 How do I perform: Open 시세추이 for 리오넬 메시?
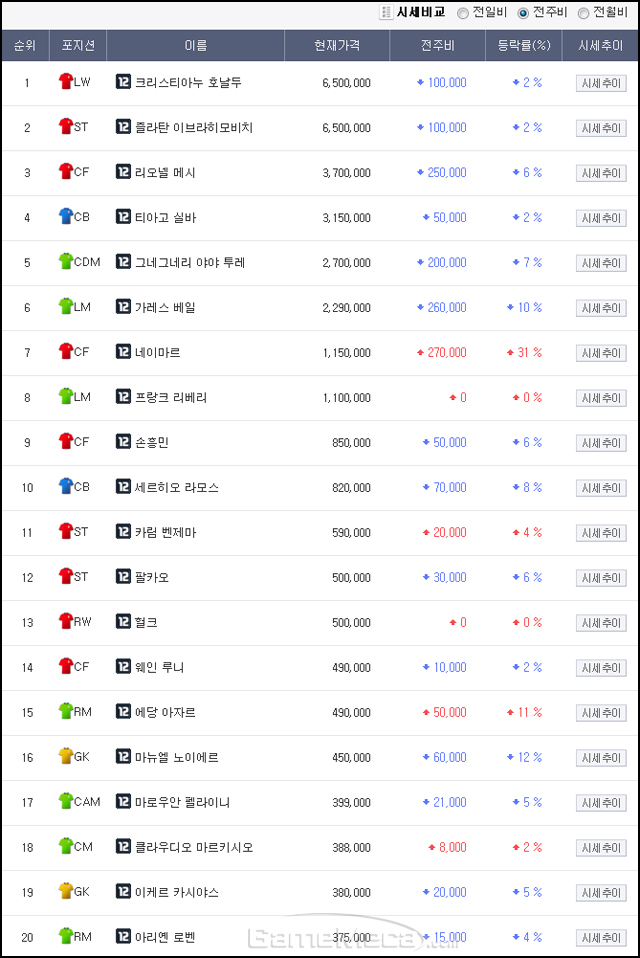(601, 173)
